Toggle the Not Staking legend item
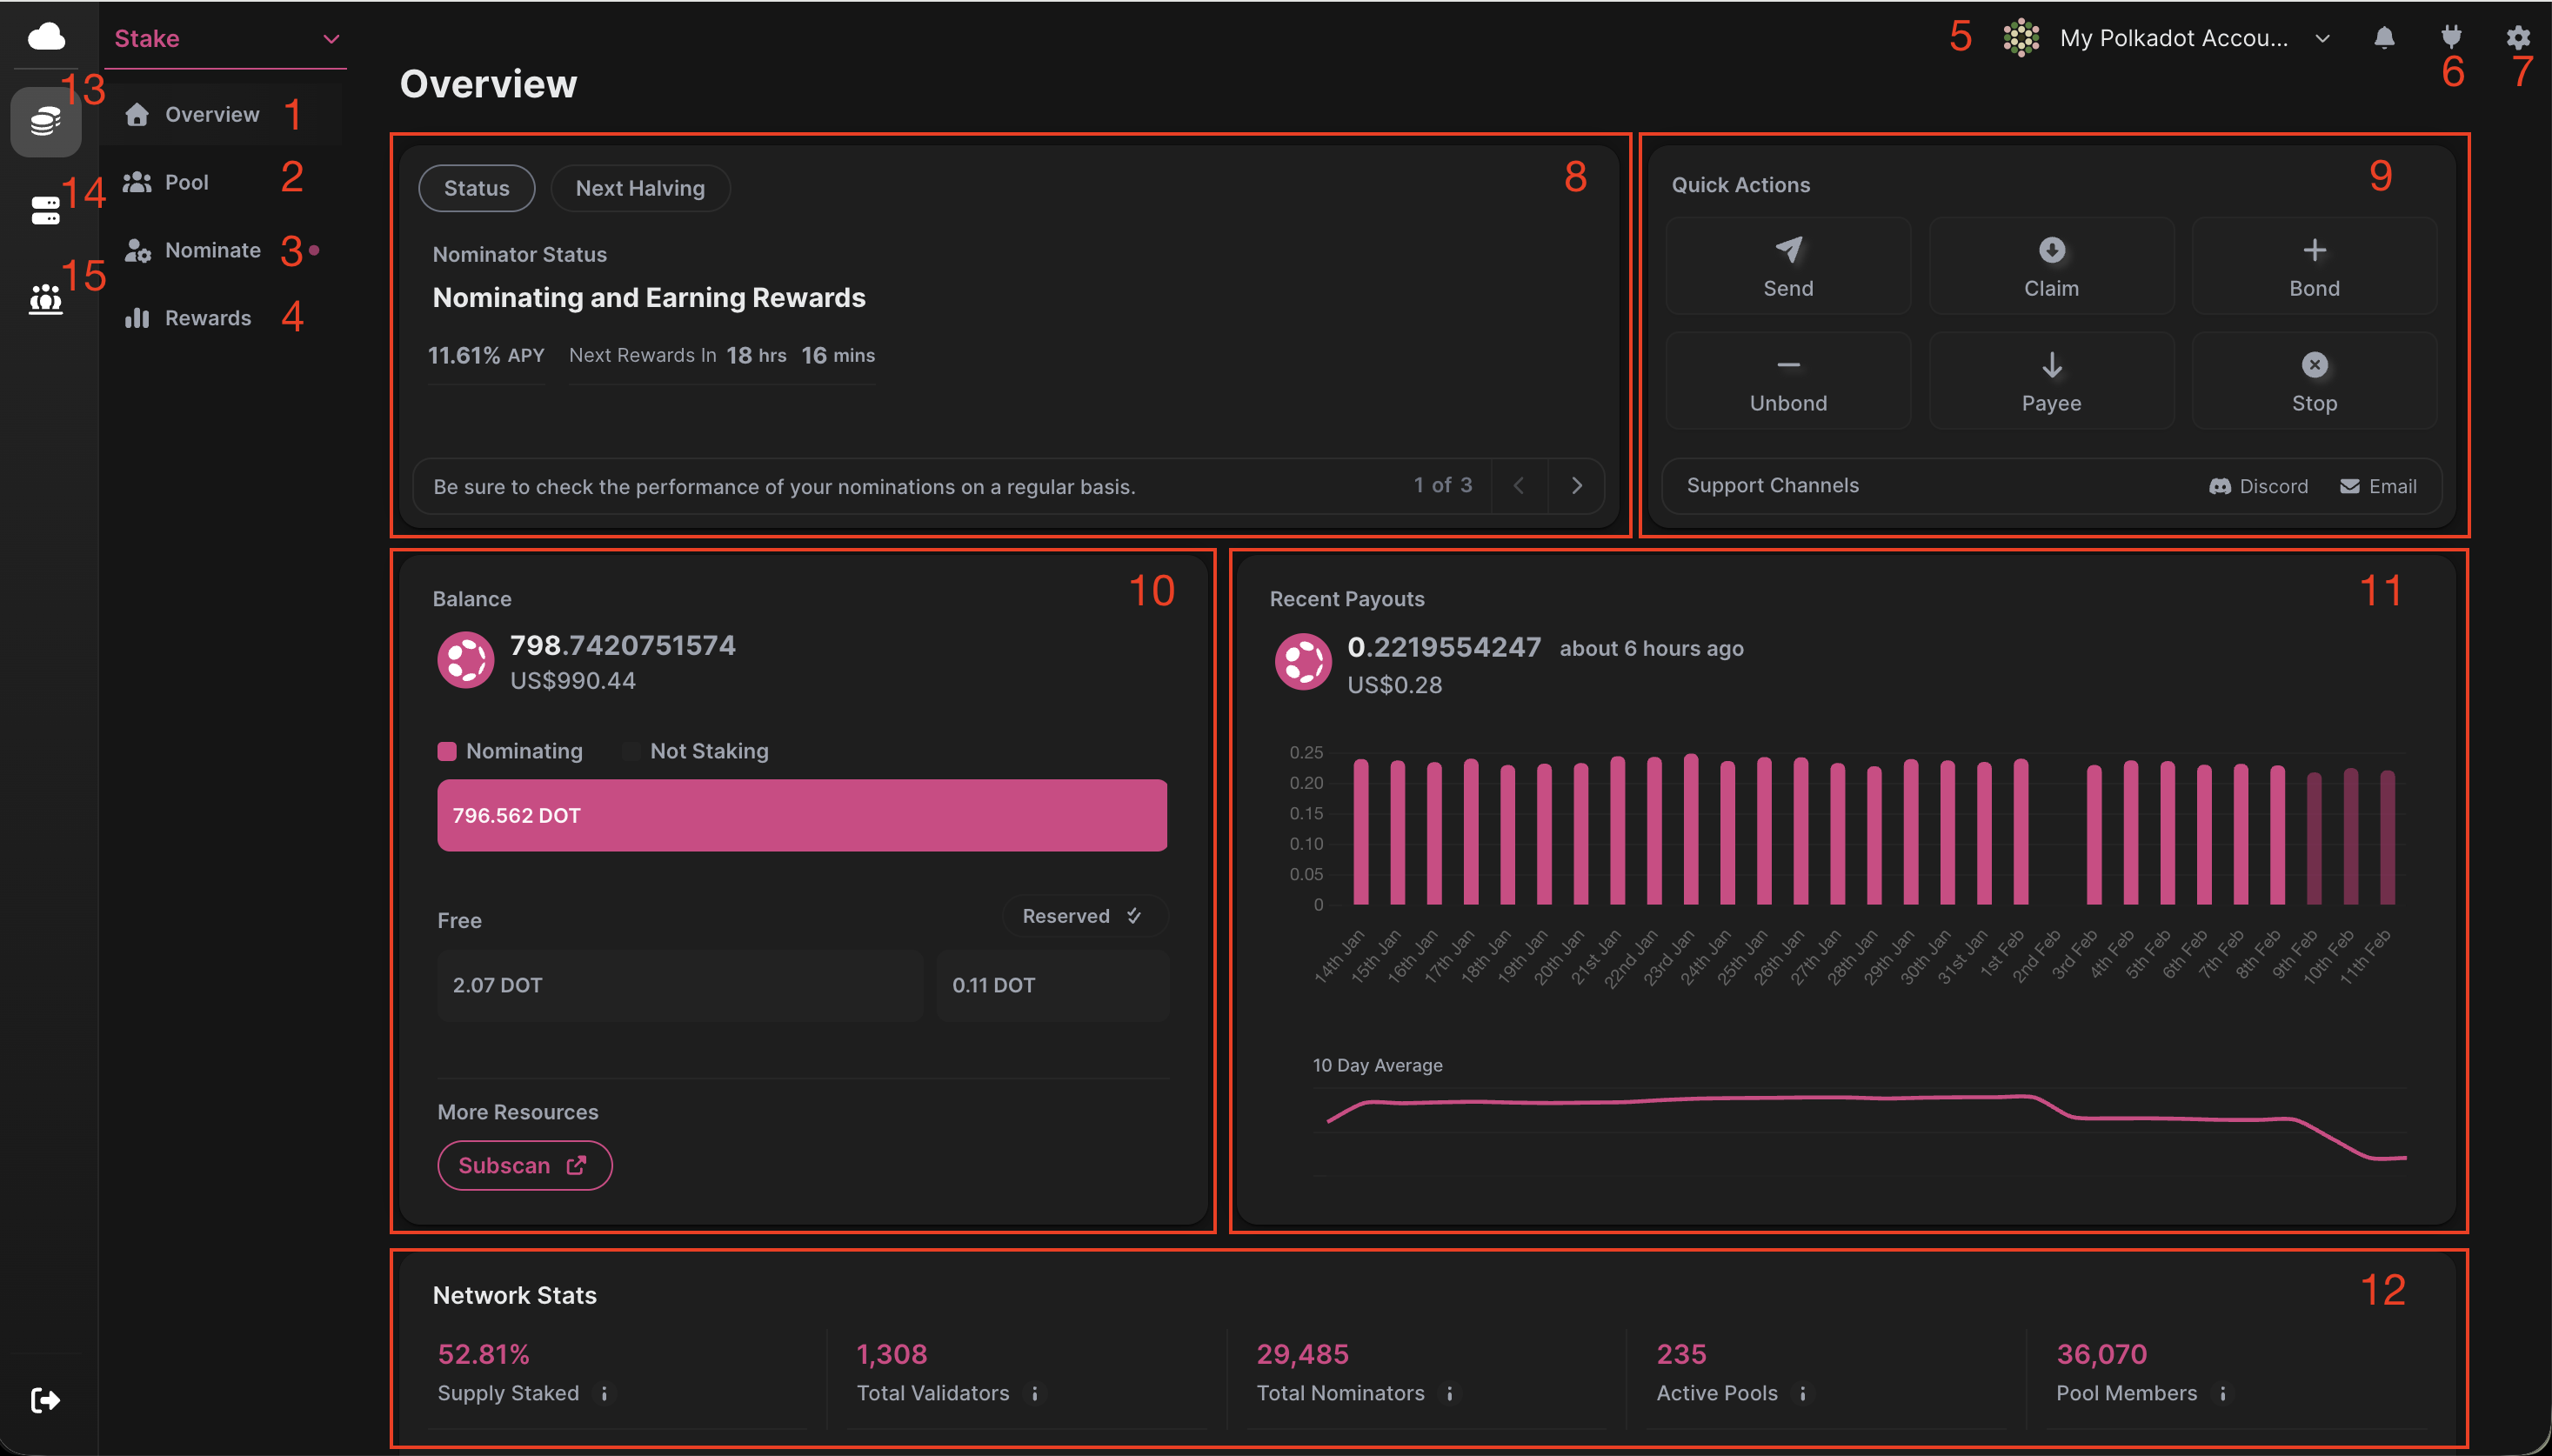2552x1456 pixels. pos(696,751)
